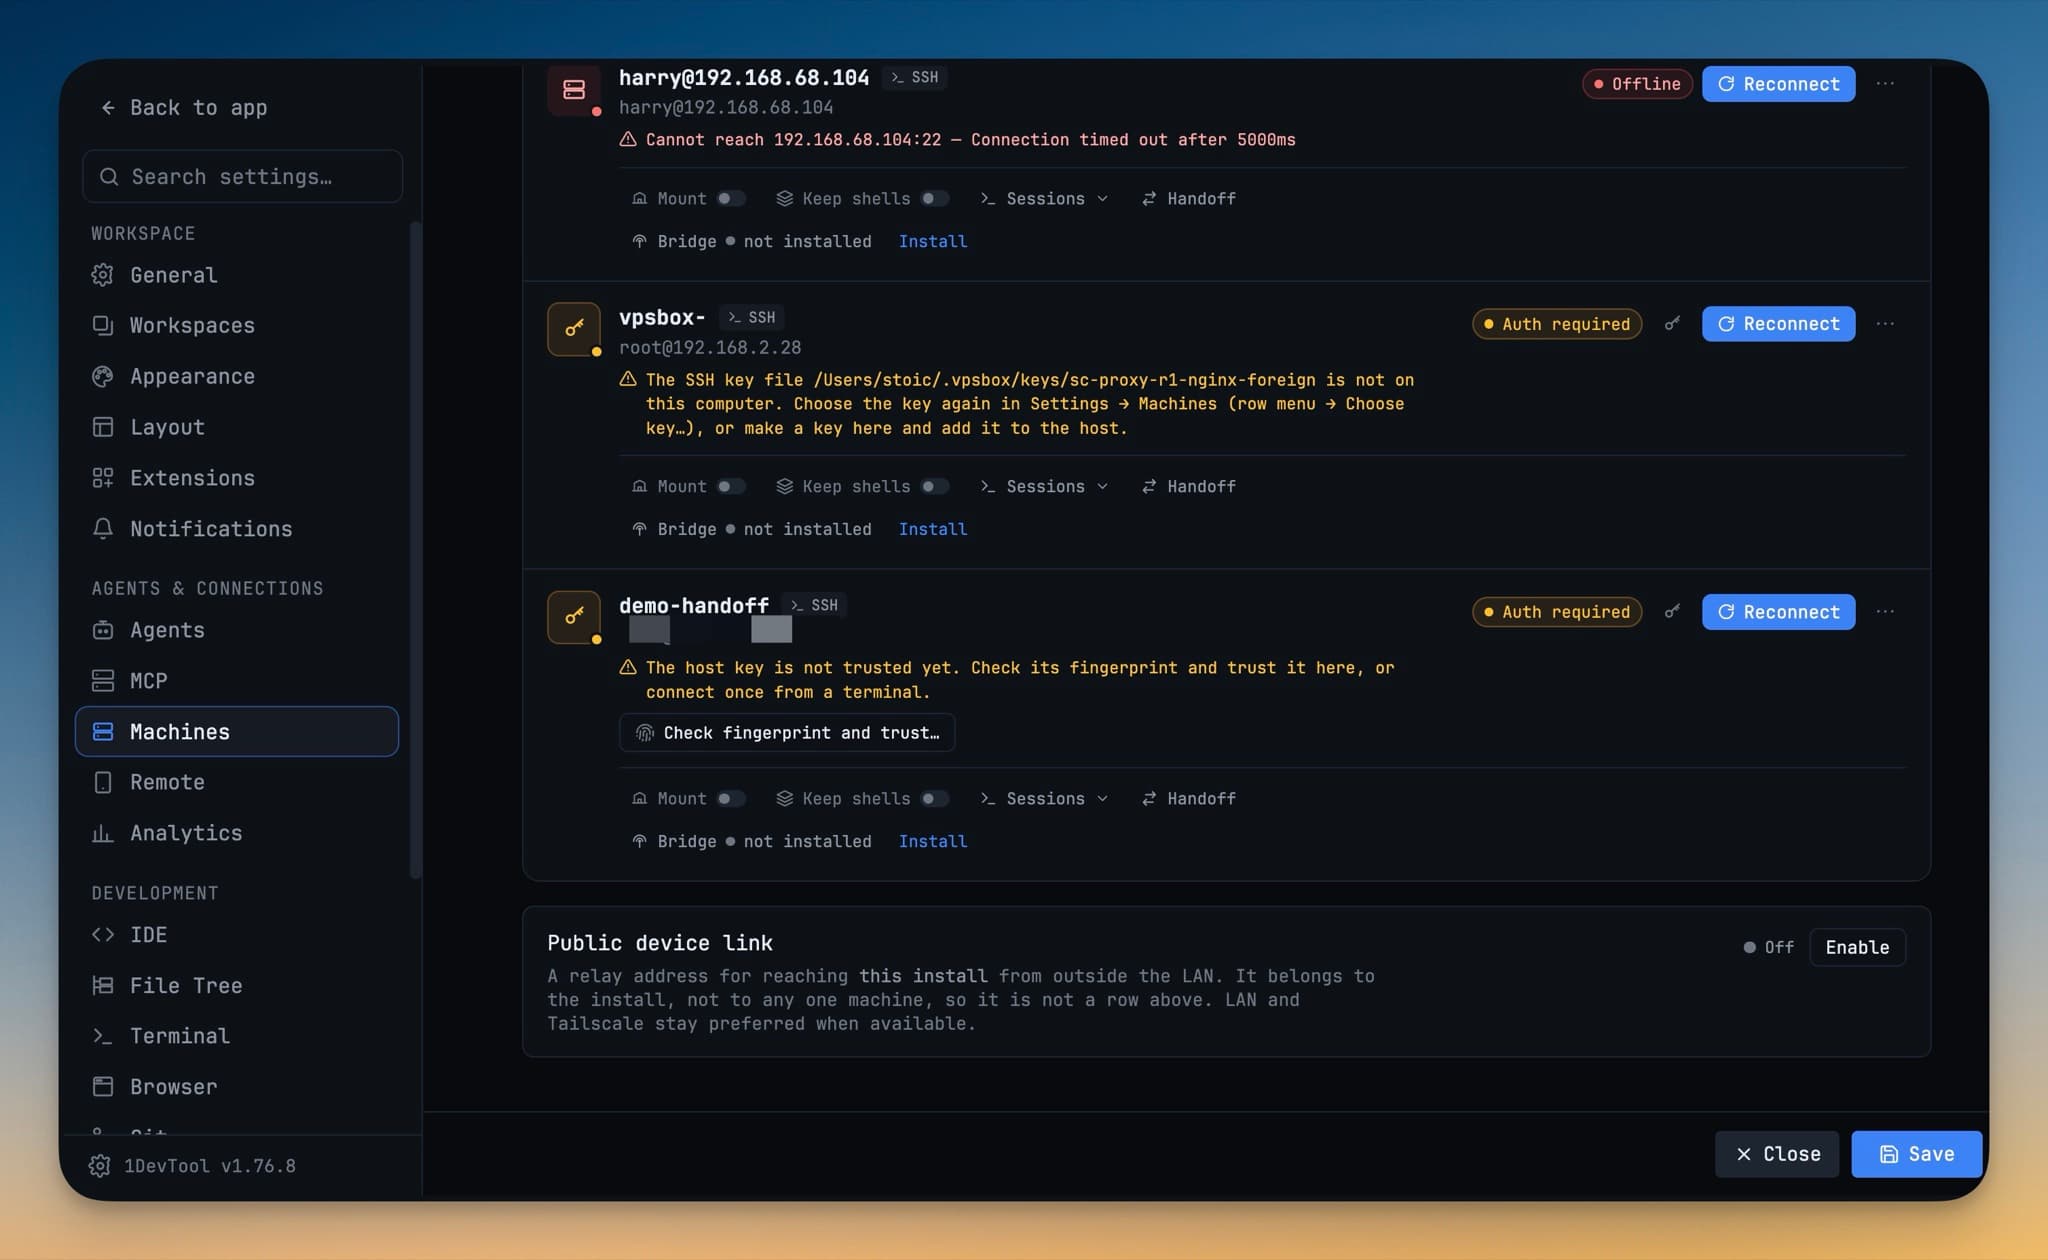Save the settings
The height and width of the screenshot is (1260, 2048).
point(1916,1154)
